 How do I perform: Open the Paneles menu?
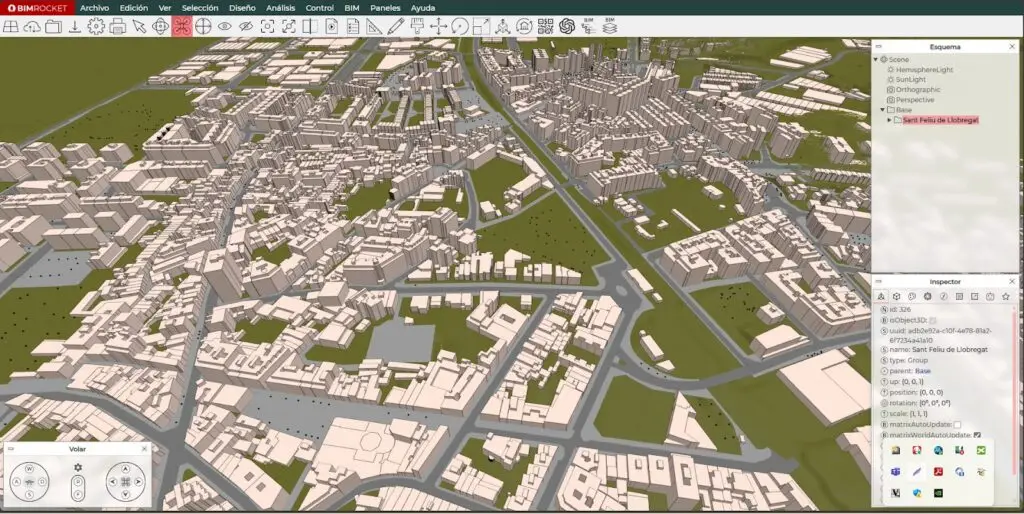(x=385, y=7)
